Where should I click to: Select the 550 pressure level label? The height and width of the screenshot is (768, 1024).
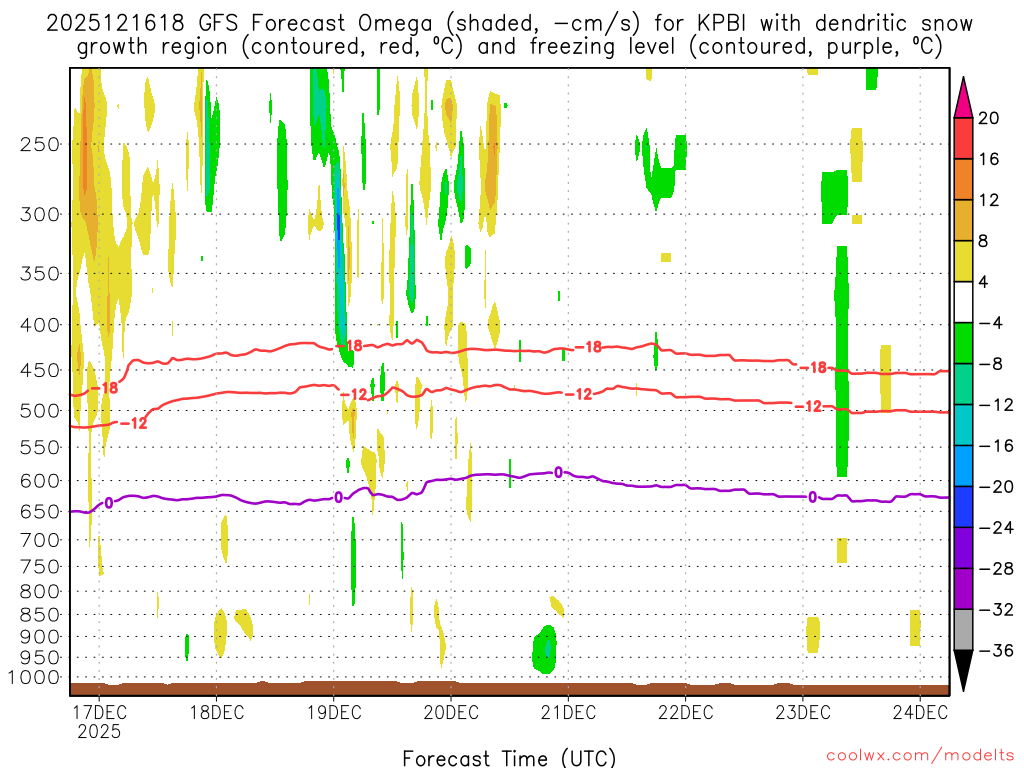tap(40, 447)
